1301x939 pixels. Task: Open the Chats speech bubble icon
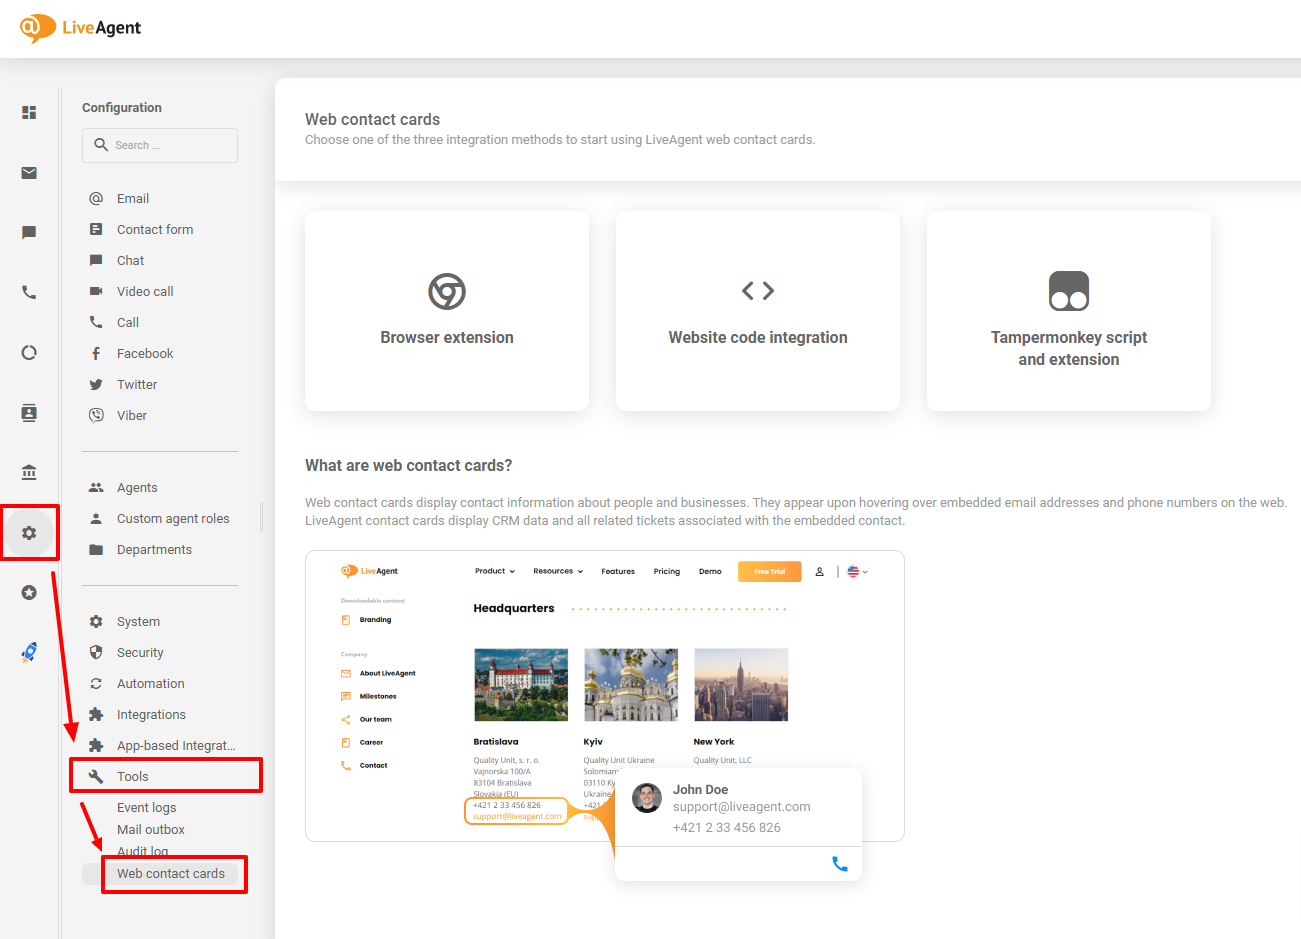pyautogui.click(x=29, y=232)
